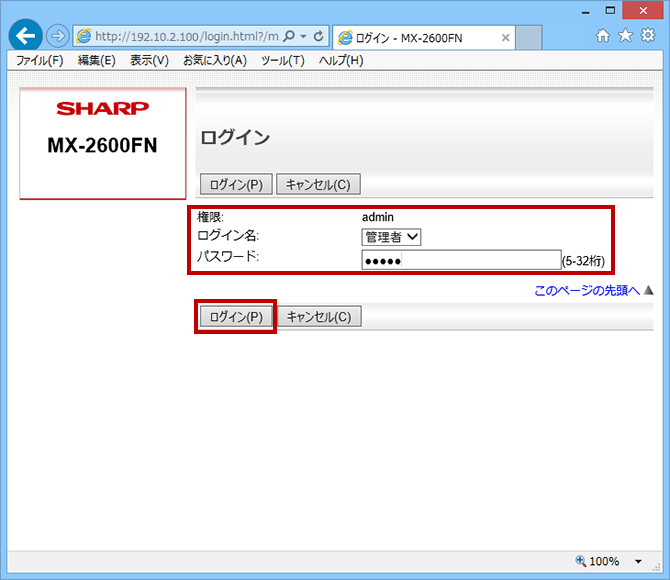
Task: Click the browser Back arrow button
Action: tap(25, 36)
